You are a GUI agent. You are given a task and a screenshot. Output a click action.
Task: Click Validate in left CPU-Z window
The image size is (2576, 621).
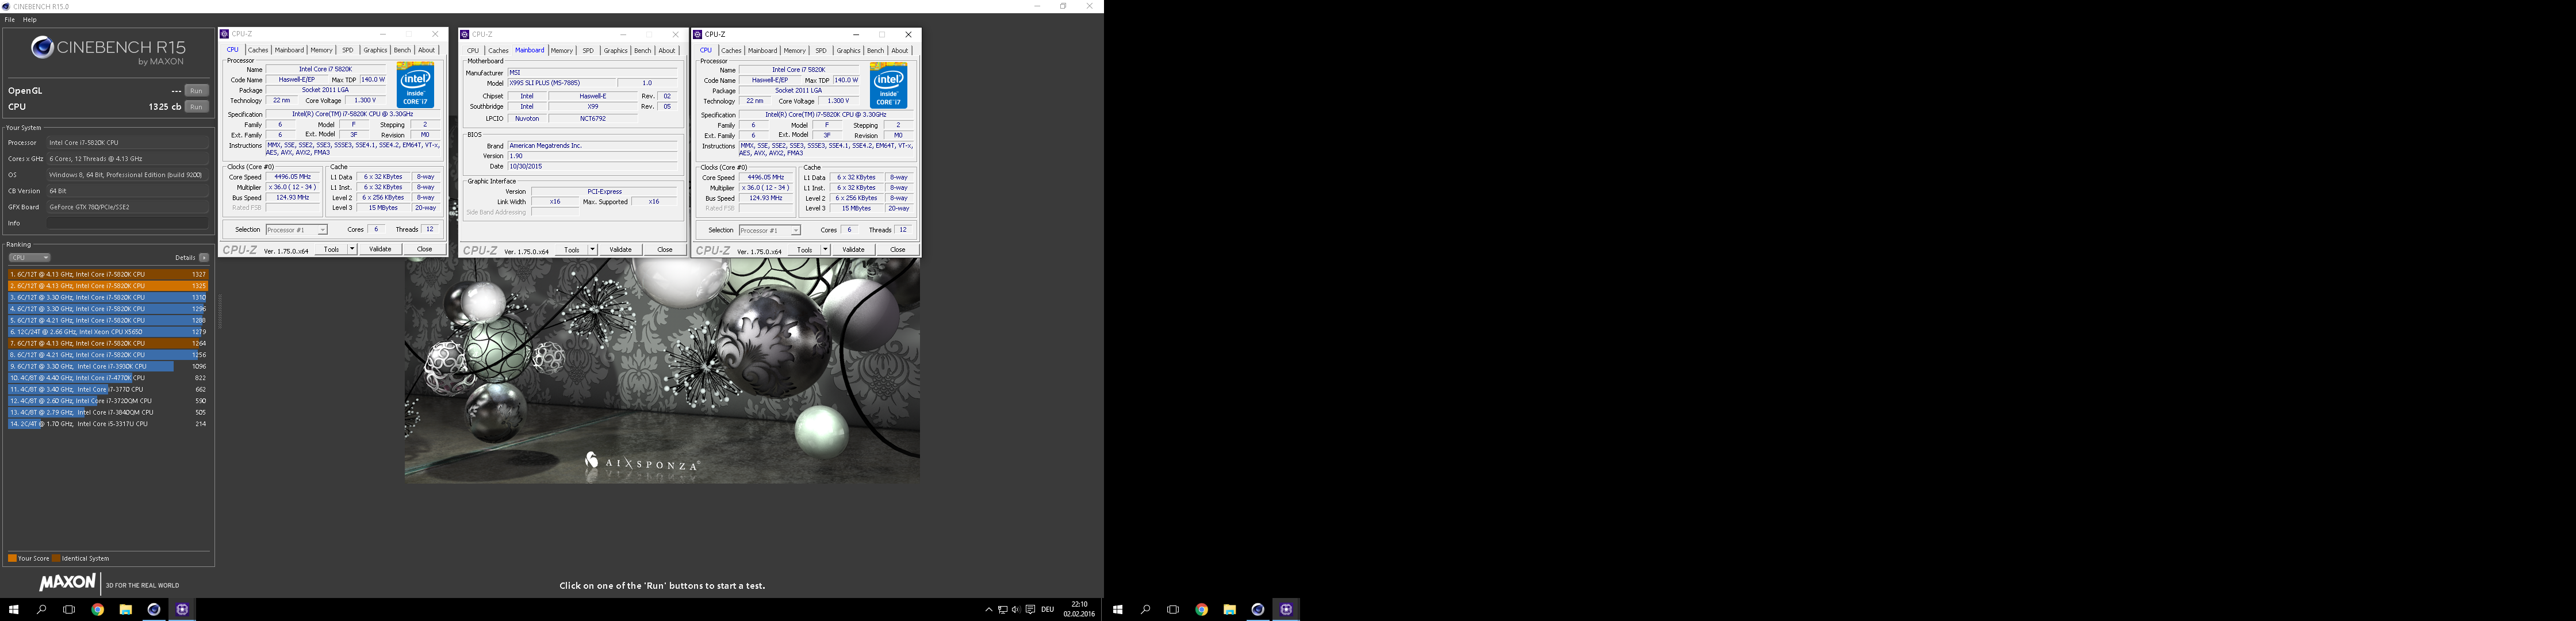pos(380,249)
